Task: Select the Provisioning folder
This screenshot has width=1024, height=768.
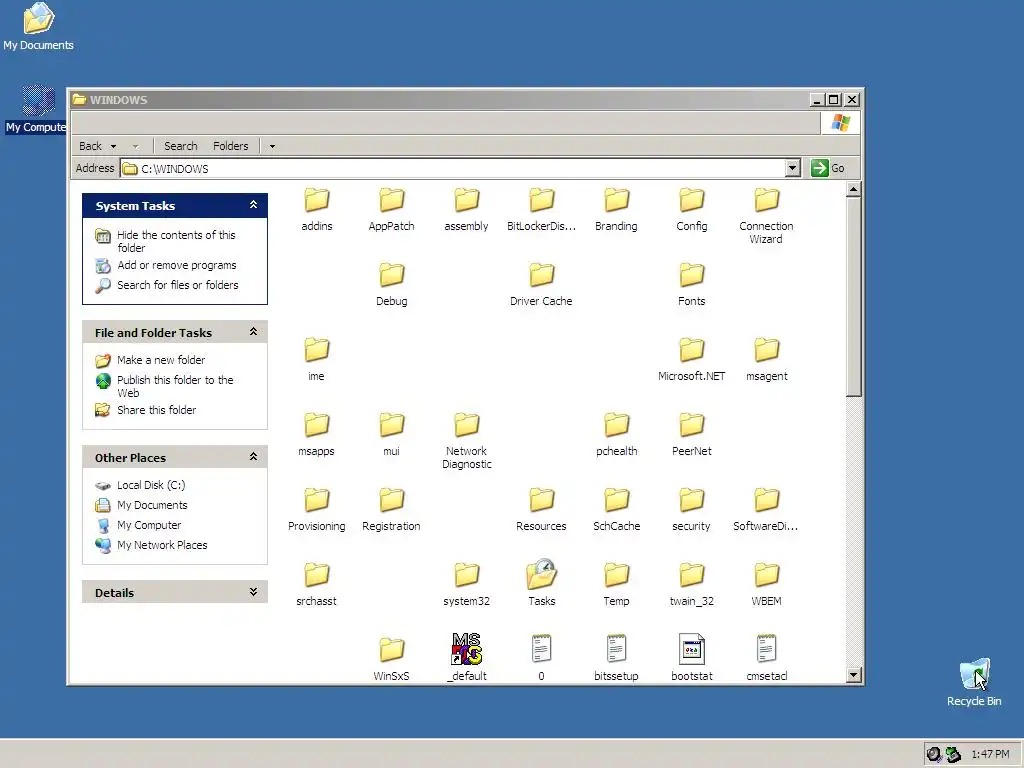Action: pos(317,509)
